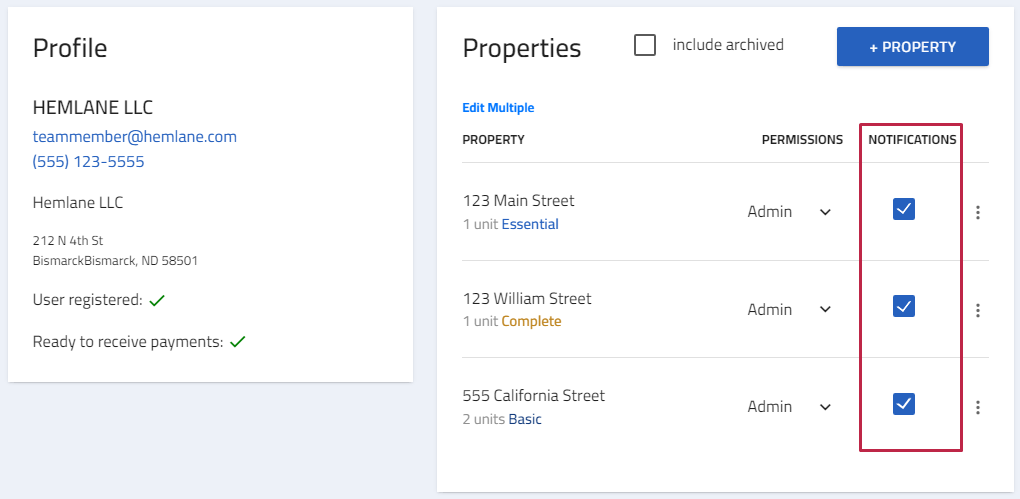This screenshot has width=1020, height=499.
Task: Click the + PROPERTY button
Action: click(x=913, y=47)
